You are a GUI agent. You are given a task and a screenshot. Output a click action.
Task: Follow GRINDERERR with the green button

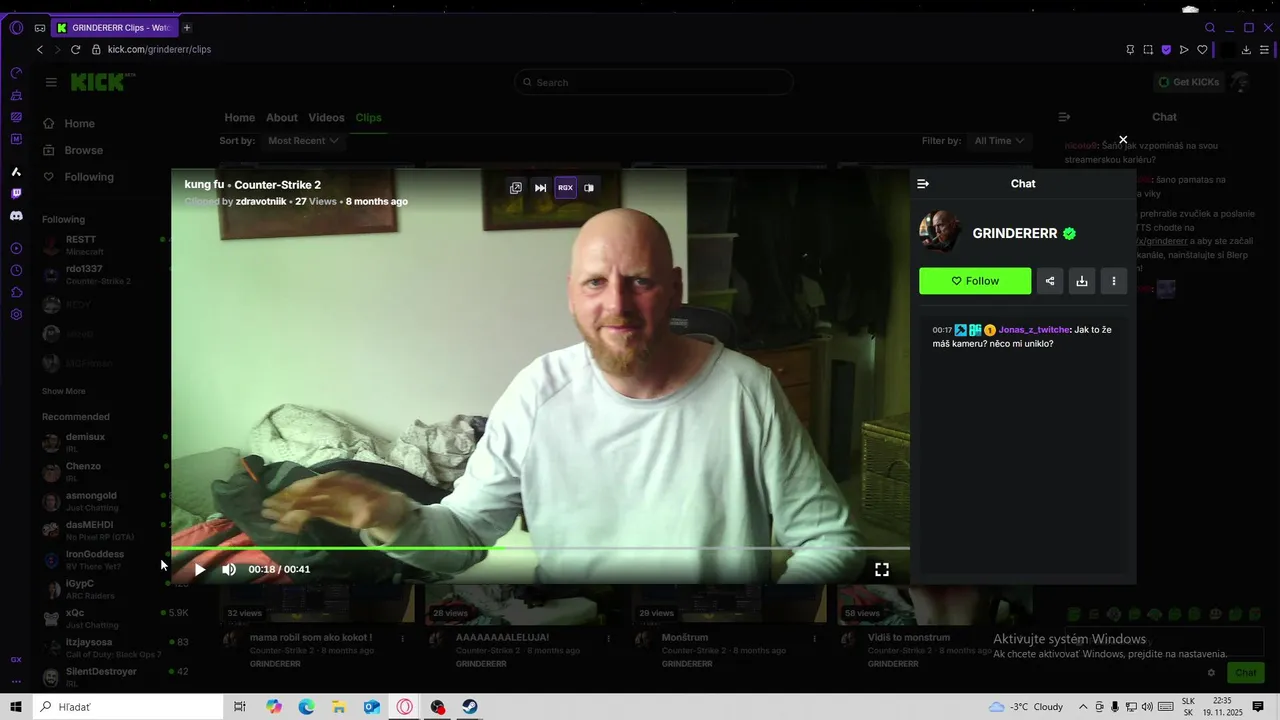coord(975,281)
